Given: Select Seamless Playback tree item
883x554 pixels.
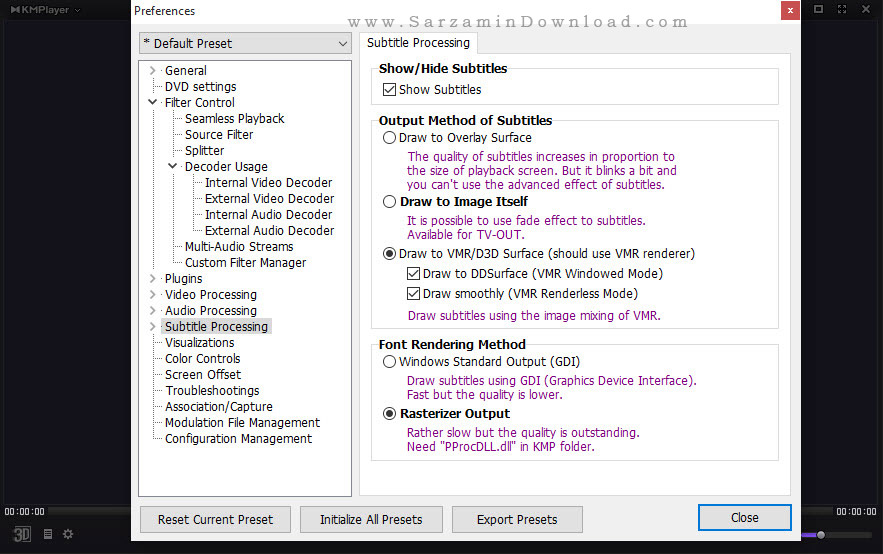Looking at the screenshot, I should click(234, 119).
